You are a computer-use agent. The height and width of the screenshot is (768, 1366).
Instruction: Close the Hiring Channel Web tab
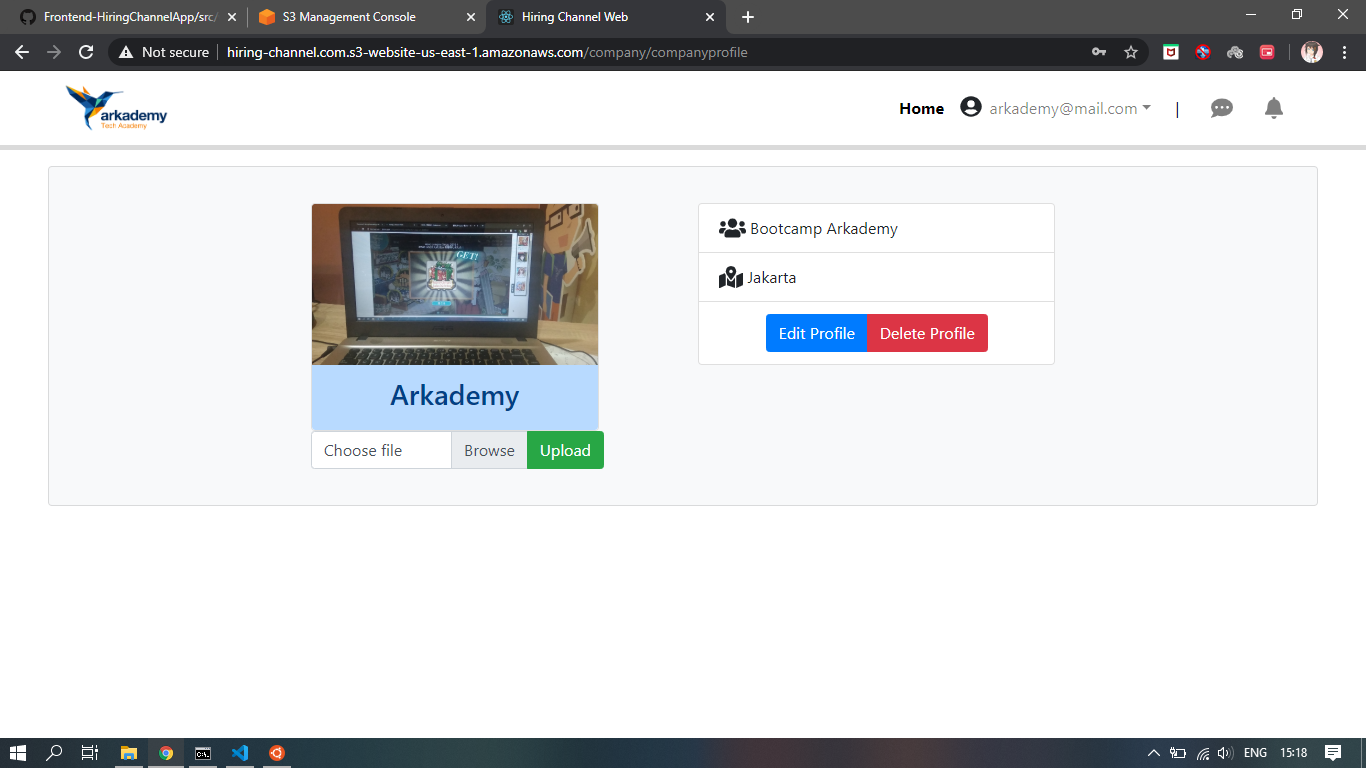(x=710, y=17)
